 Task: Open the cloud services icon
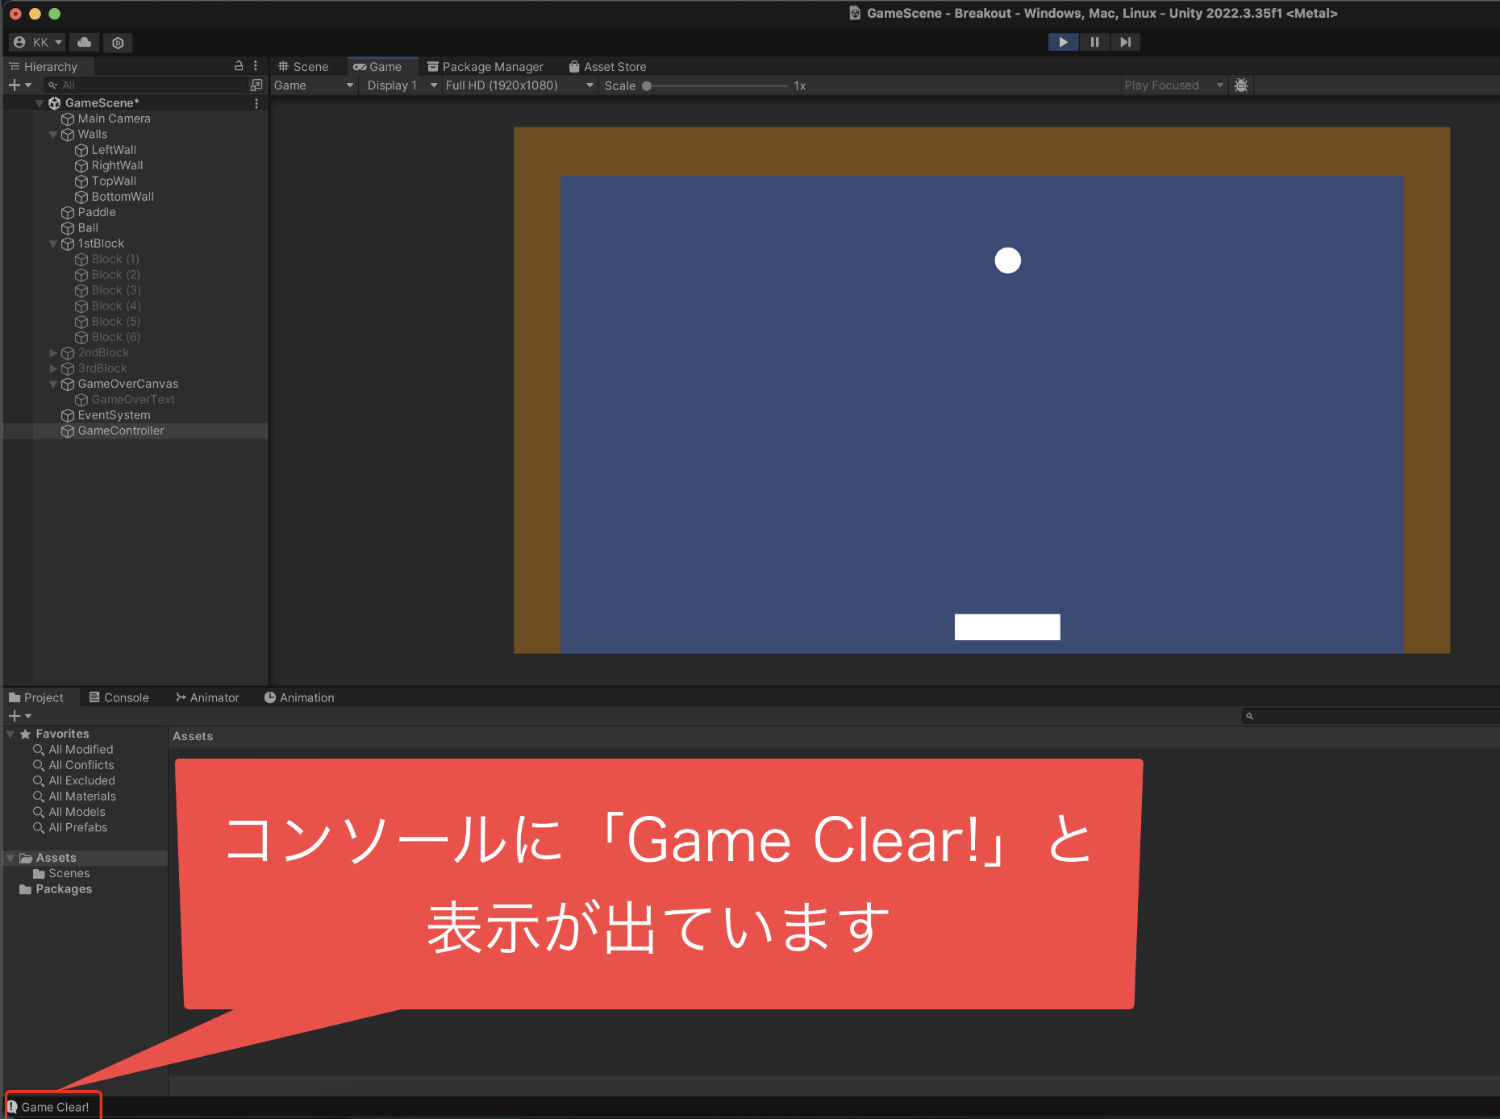click(84, 42)
